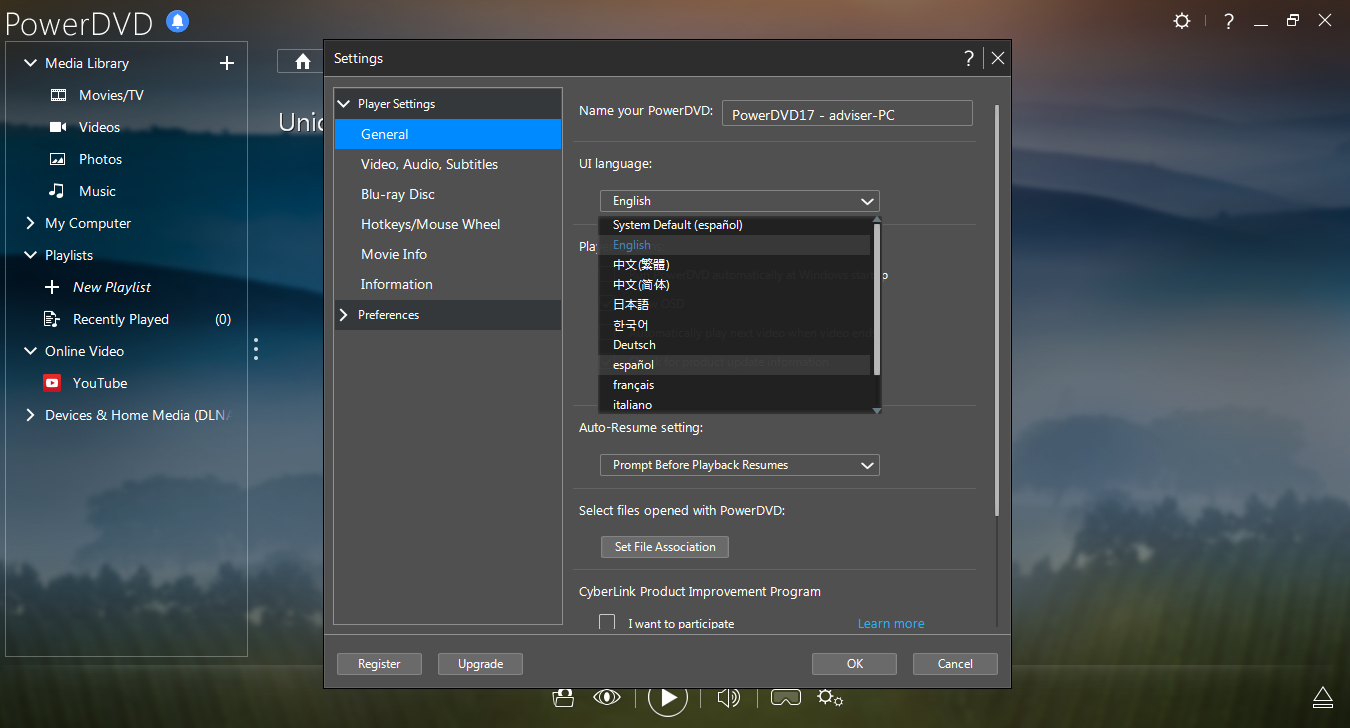
Task: Choose the 中文(繁體) language option
Action: (735, 265)
